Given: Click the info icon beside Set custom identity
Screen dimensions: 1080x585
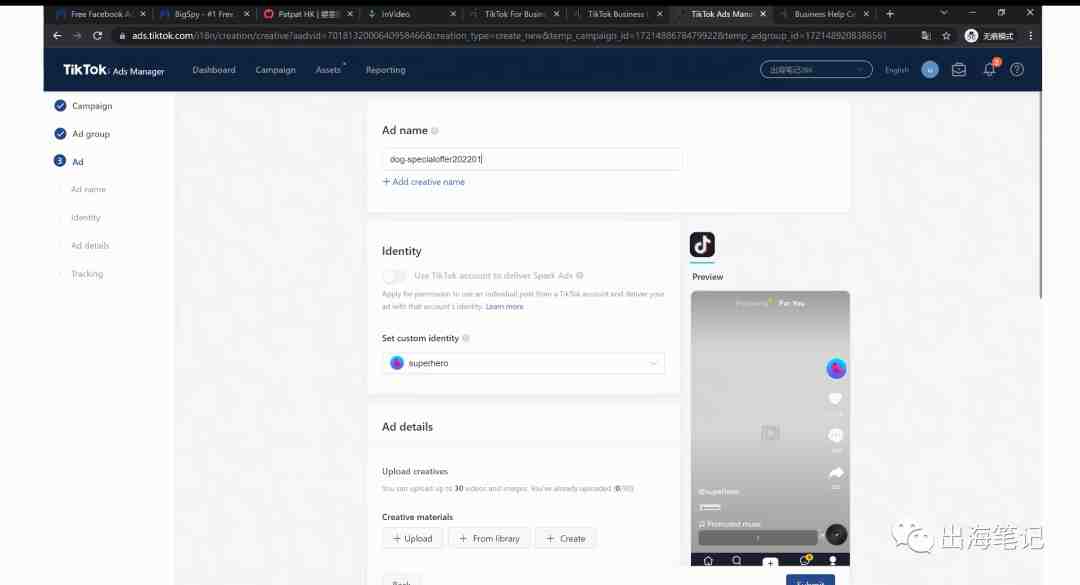Looking at the screenshot, I should click(x=466, y=338).
